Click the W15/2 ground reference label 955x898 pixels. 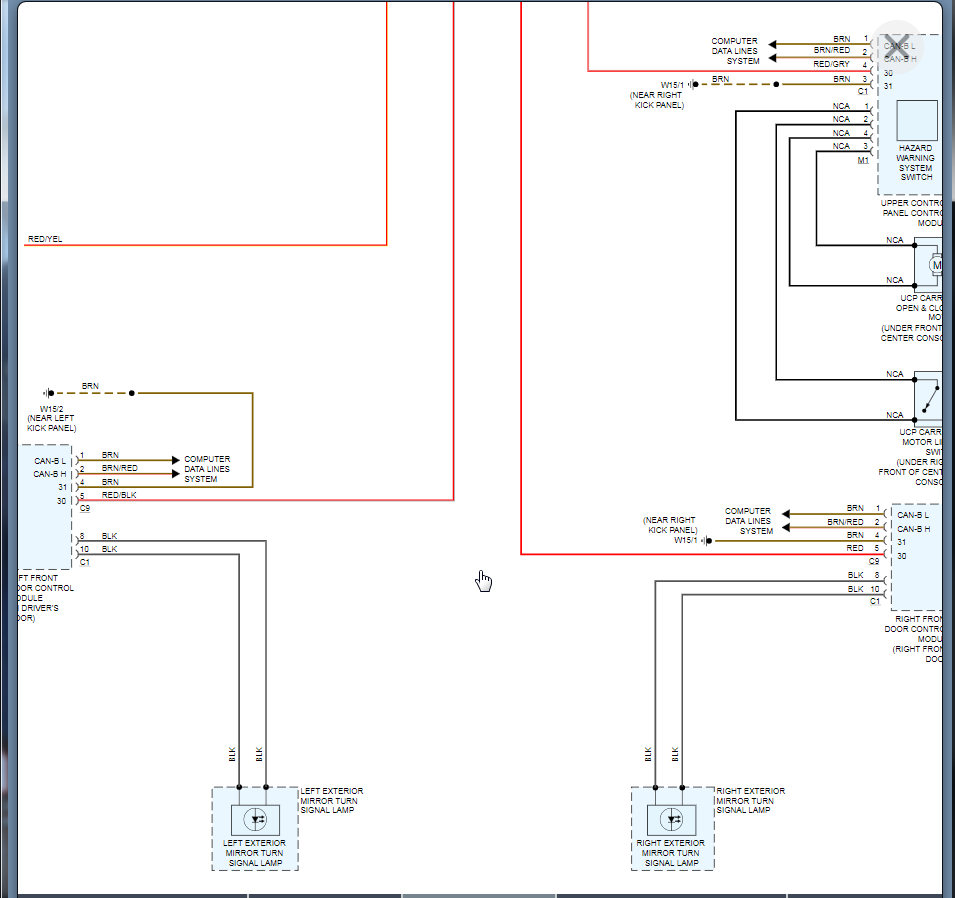pyautogui.click(x=52, y=409)
